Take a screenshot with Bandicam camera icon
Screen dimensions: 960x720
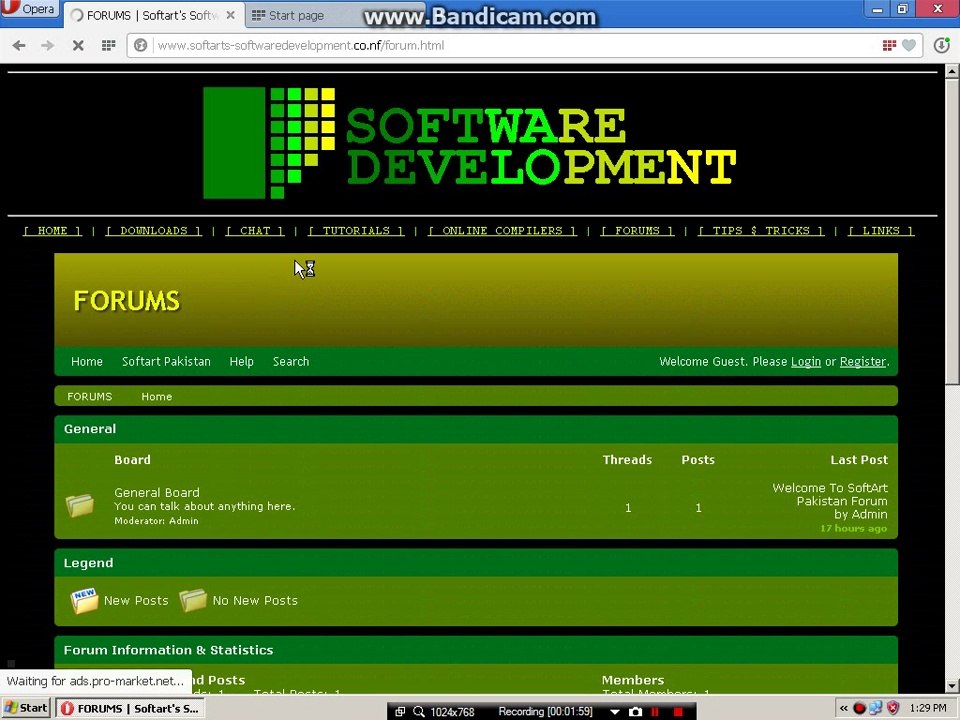click(636, 711)
